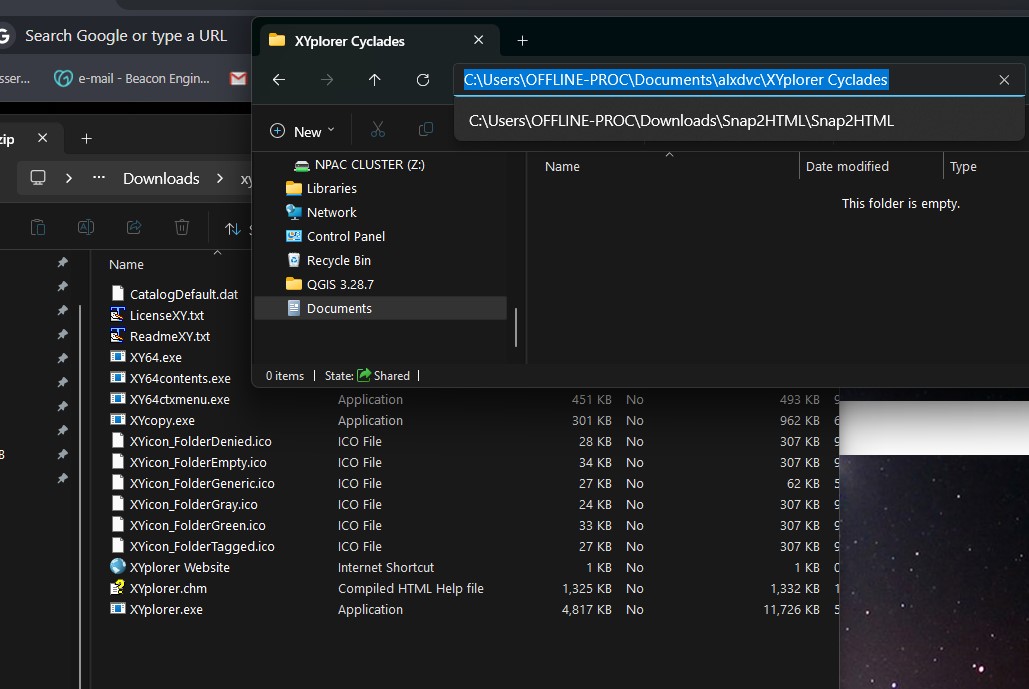
Task: Expand the breadcrumb ellipsis before Downloads
Action: tap(99, 178)
